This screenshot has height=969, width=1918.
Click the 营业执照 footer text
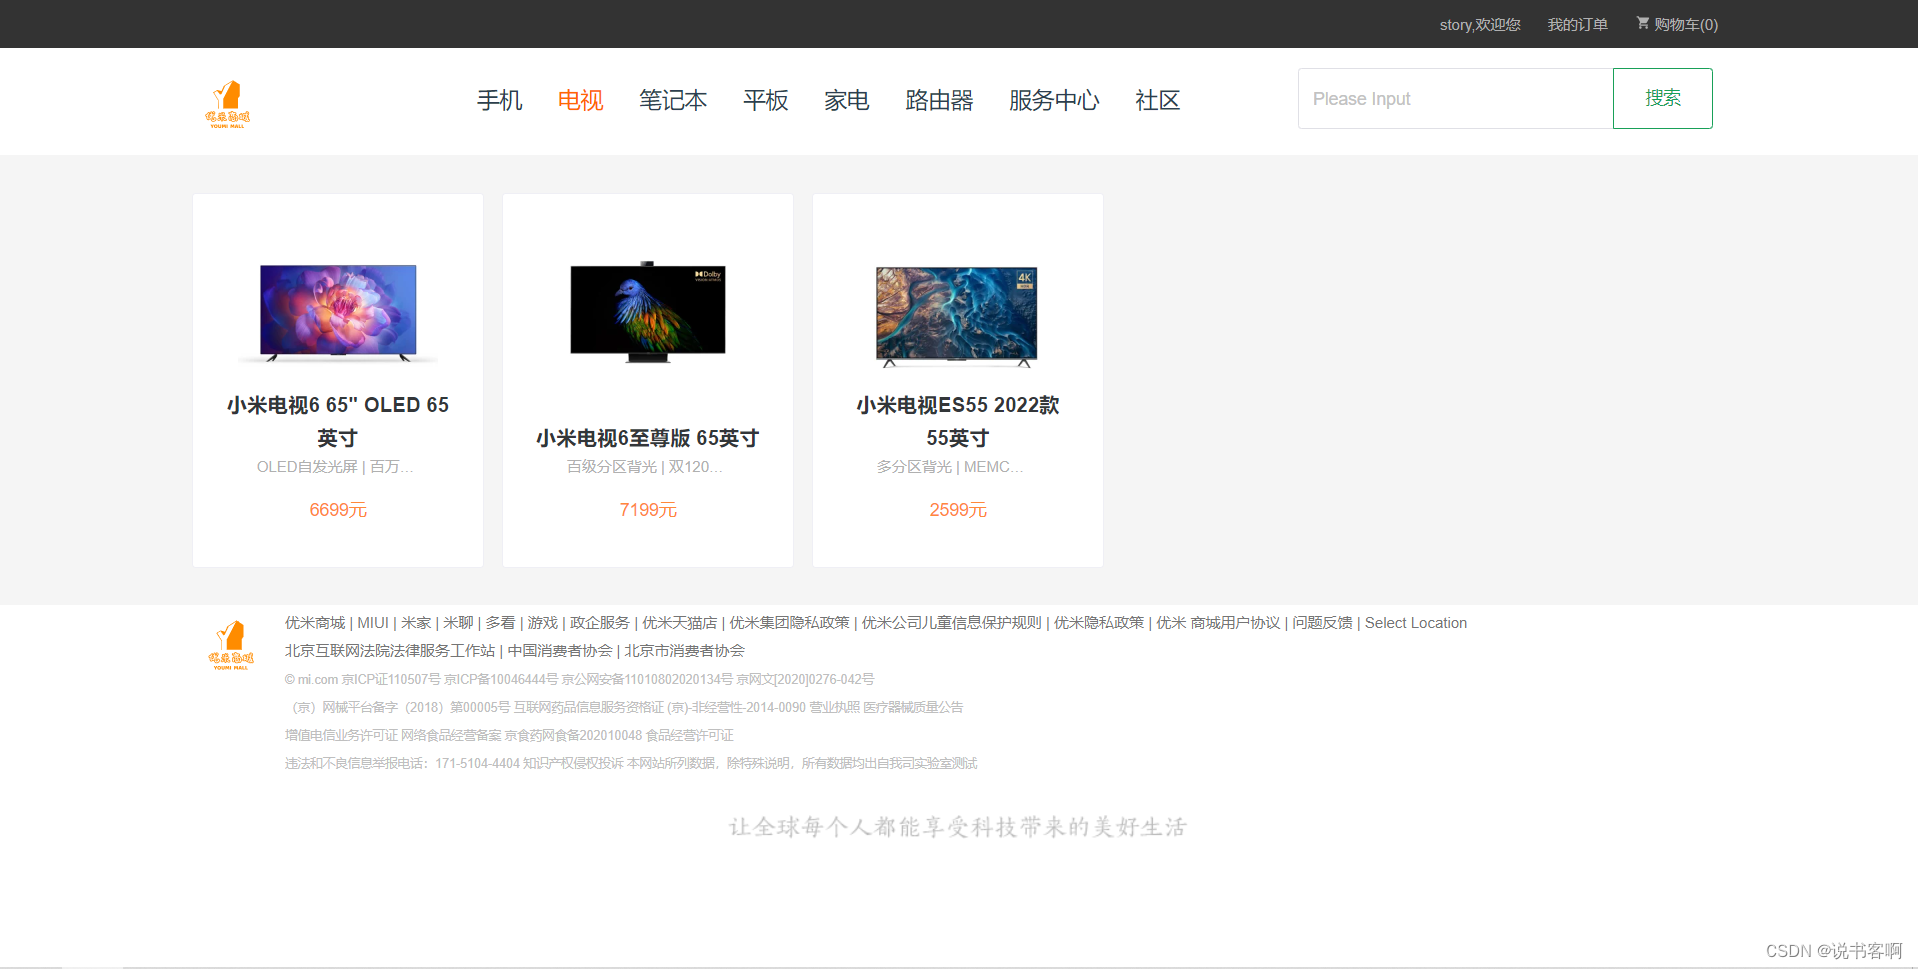click(x=834, y=707)
